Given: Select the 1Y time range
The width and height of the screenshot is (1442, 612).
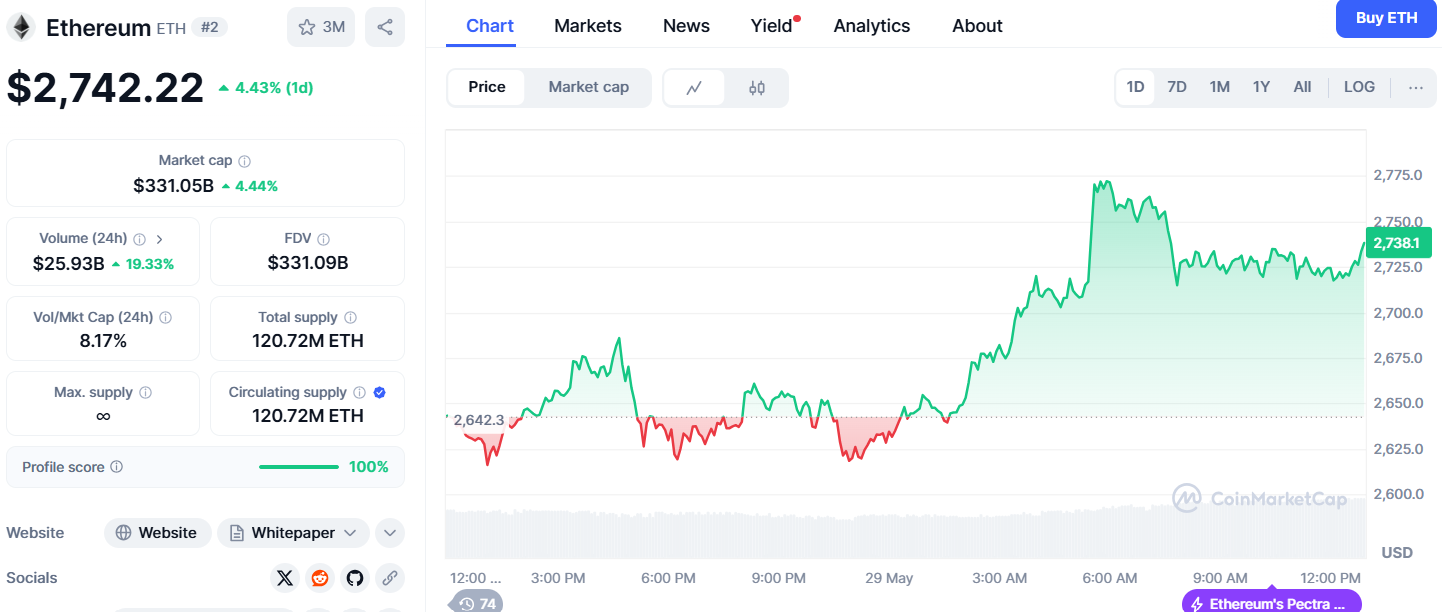Looking at the screenshot, I should [1261, 87].
